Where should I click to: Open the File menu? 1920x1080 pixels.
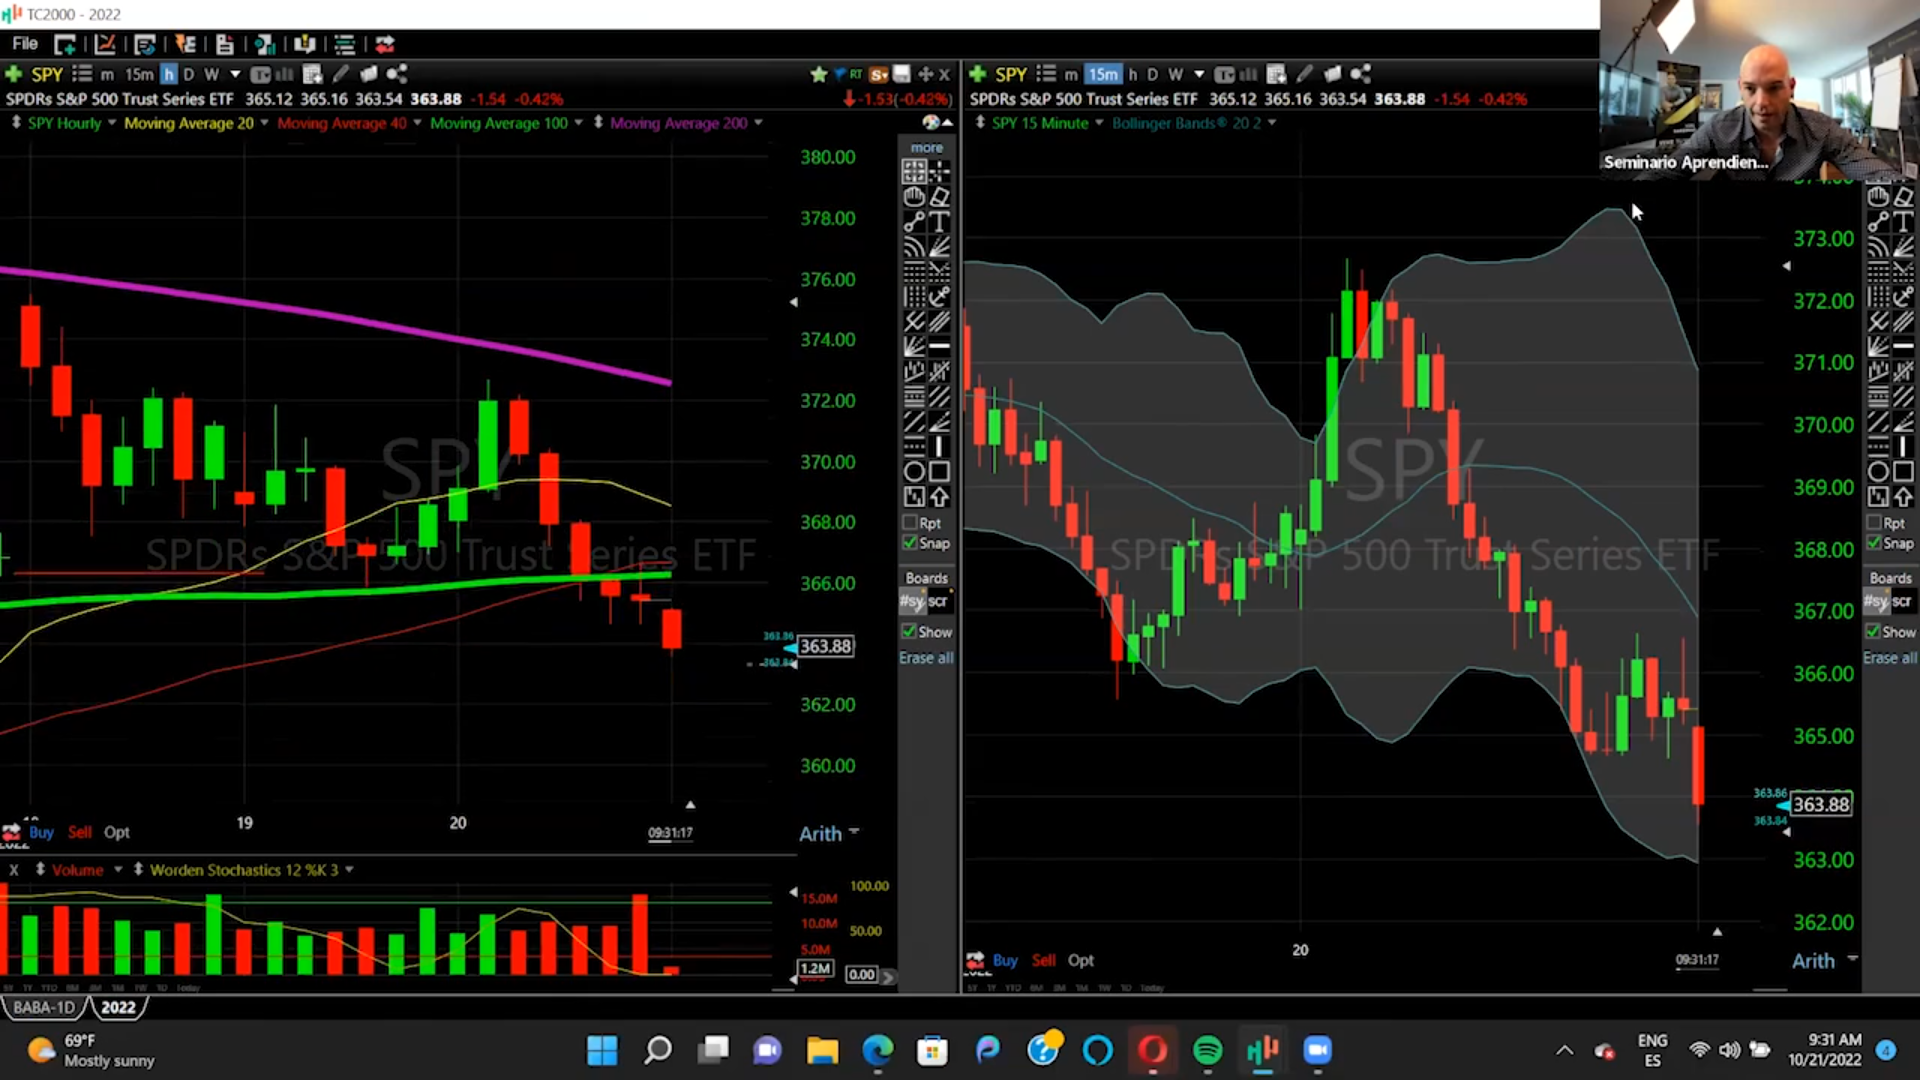[x=25, y=44]
